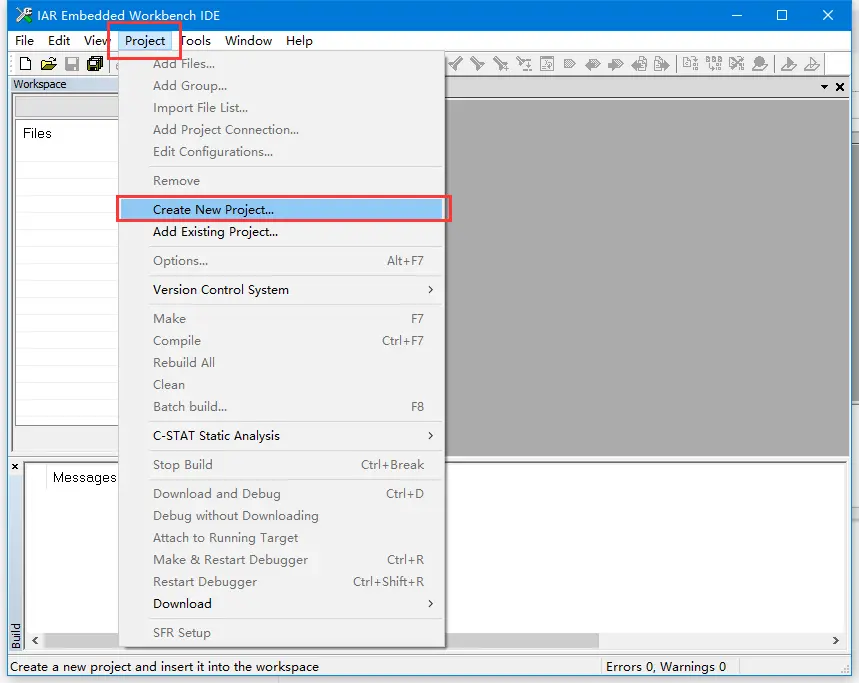Click the Make toolbar icon
This screenshot has width=859, height=683.
tap(713, 64)
